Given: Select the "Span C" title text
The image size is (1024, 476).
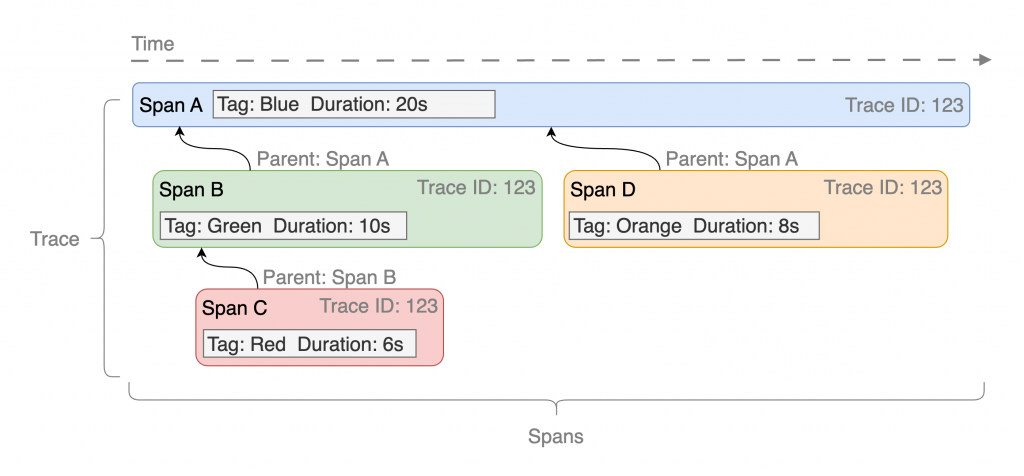Looking at the screenshot, I should pyautogui.click(x=235, y=308).
